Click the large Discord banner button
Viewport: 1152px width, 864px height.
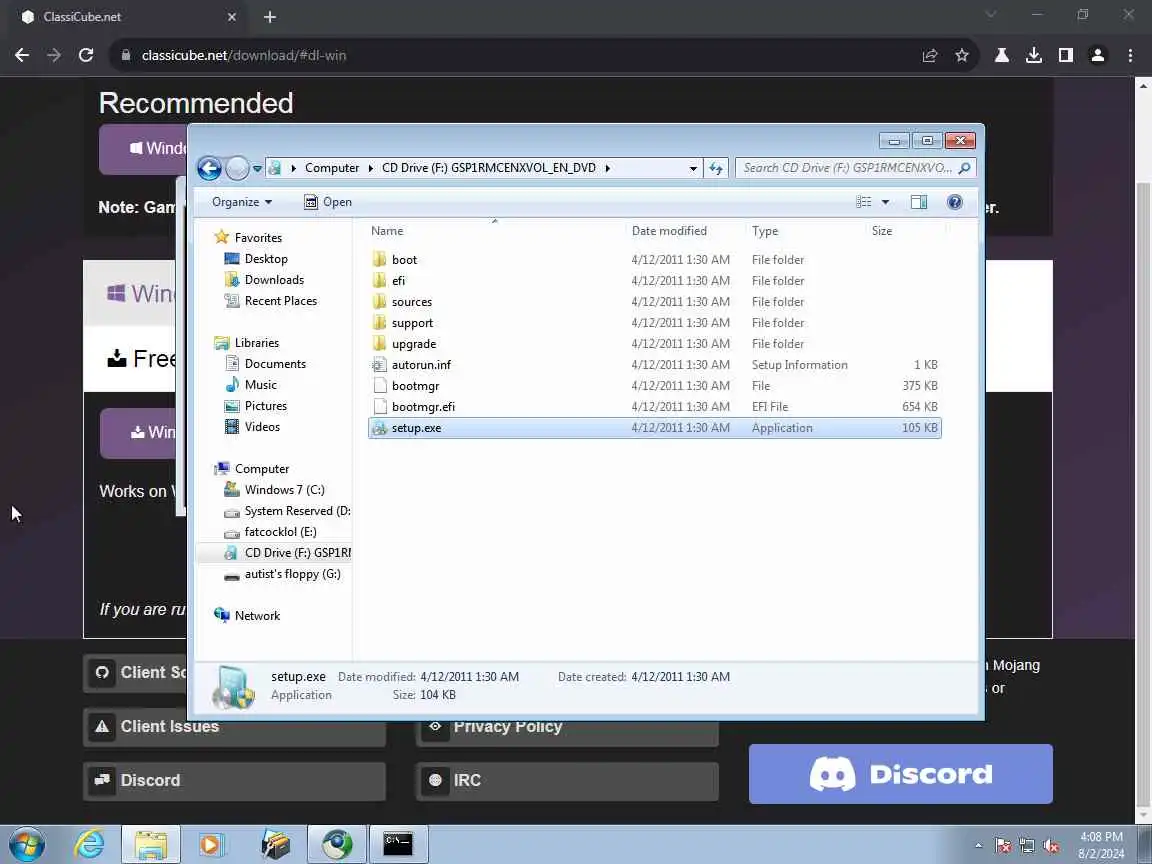click(901, 774)
